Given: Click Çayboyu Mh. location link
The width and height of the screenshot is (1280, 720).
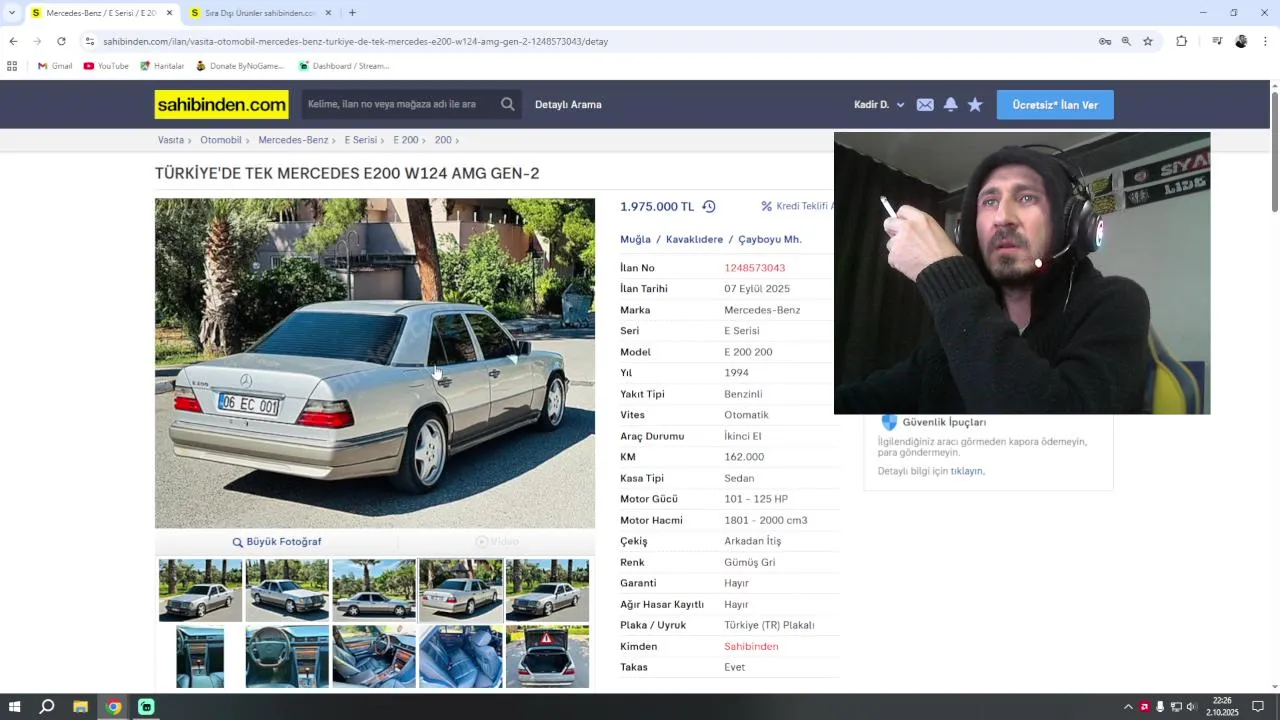Looking at the screenshot, I should [770, 240].
